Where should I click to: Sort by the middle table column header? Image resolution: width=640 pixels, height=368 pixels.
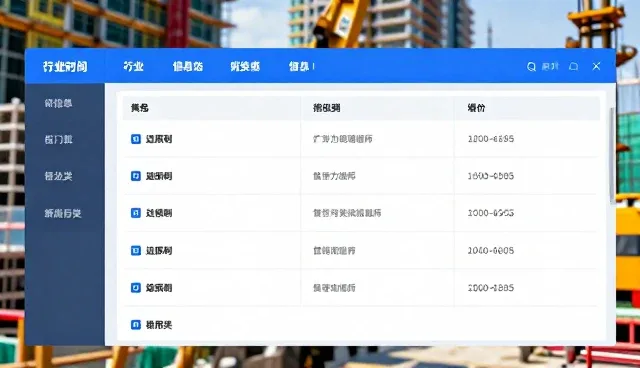click(x=327, y=108)
